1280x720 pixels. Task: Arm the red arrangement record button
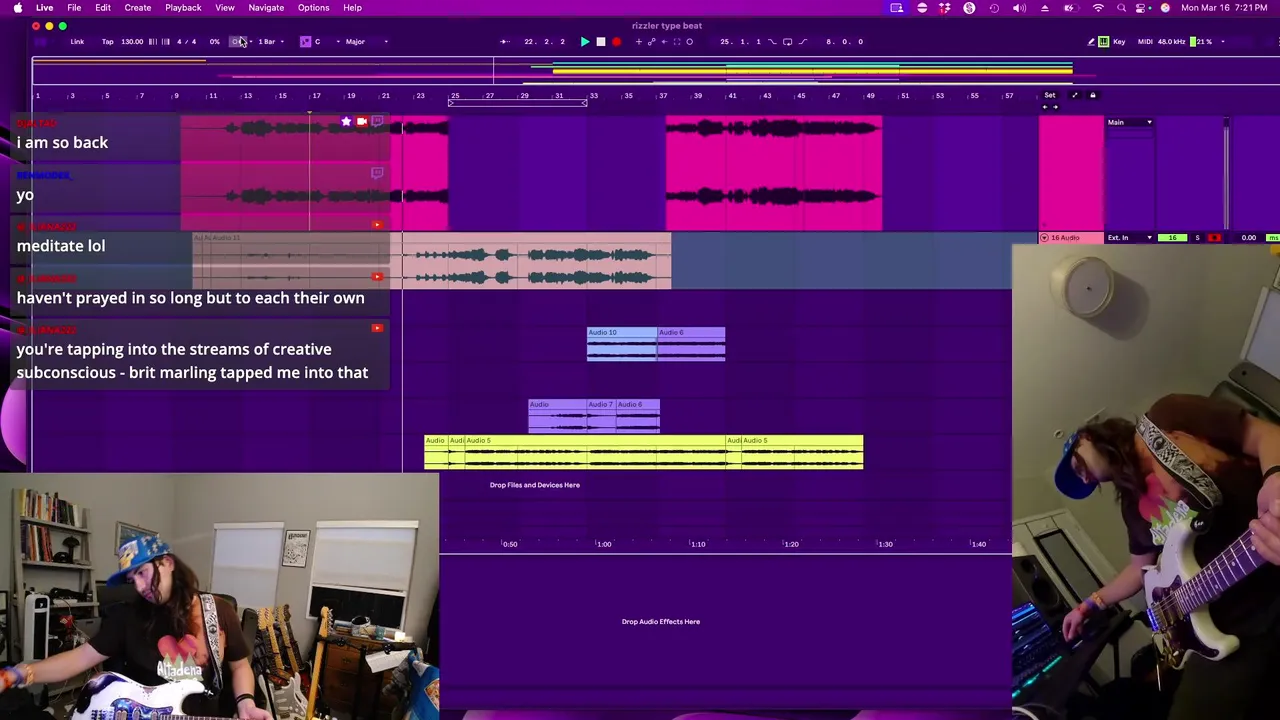(616, 42)
